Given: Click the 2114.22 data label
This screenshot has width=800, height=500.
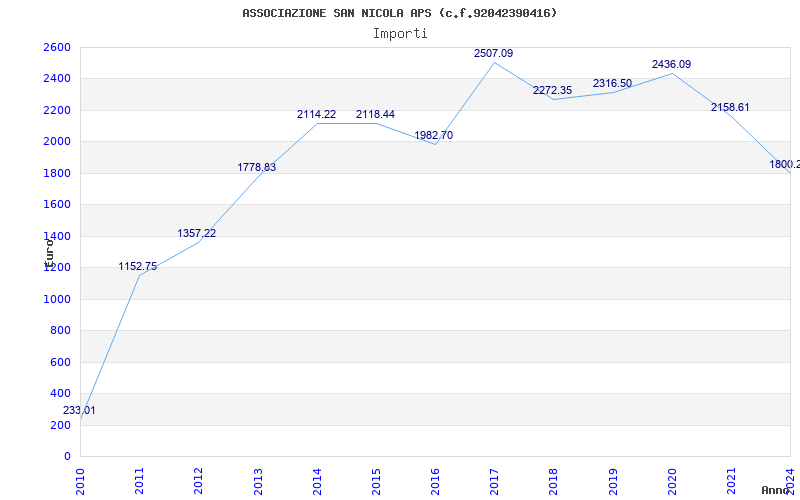Looking at the screenshot, I should pos(316,114).
